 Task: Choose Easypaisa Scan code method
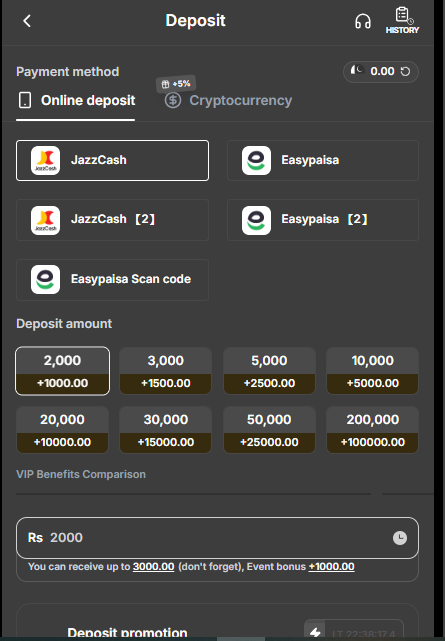pyautogui.click(x=112, y=280)
